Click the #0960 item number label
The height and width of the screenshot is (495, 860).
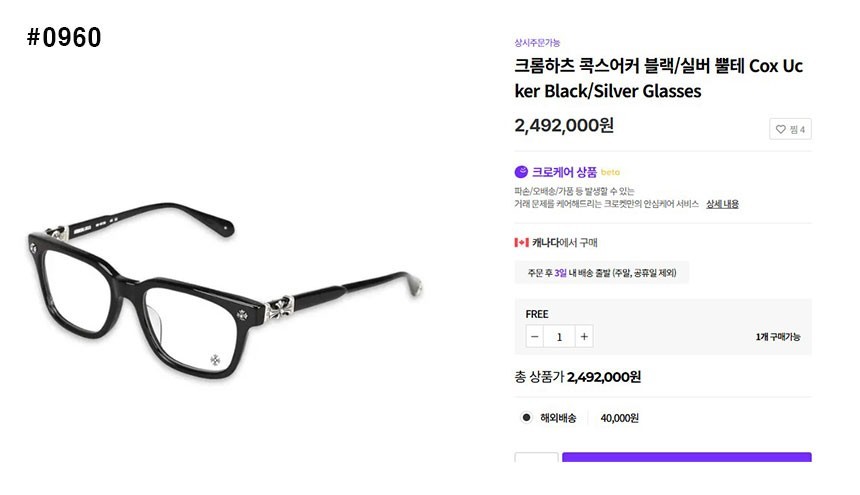pos(64,38)
